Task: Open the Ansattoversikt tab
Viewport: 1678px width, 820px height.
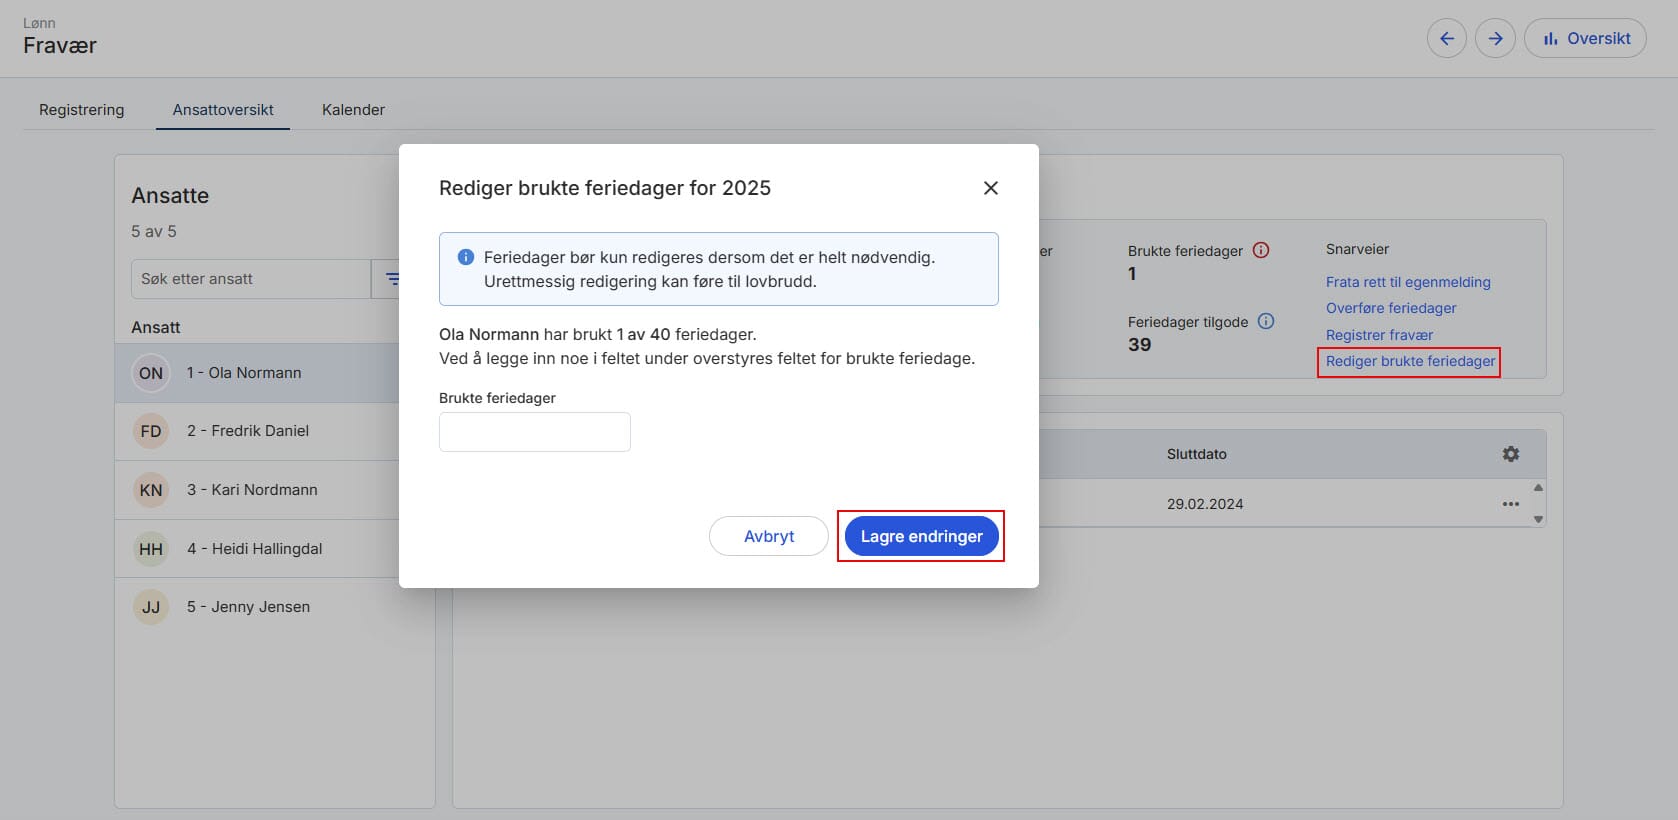Action: (223, 110)
